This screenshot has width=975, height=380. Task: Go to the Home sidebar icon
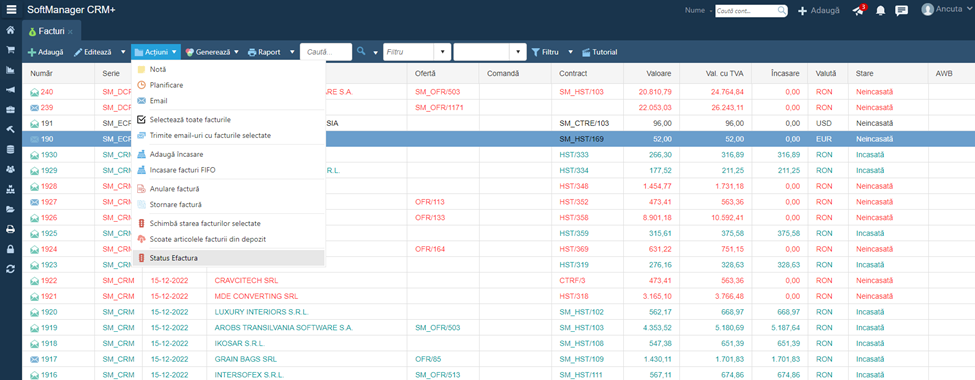pyautogui.click(x=10, y=30)
